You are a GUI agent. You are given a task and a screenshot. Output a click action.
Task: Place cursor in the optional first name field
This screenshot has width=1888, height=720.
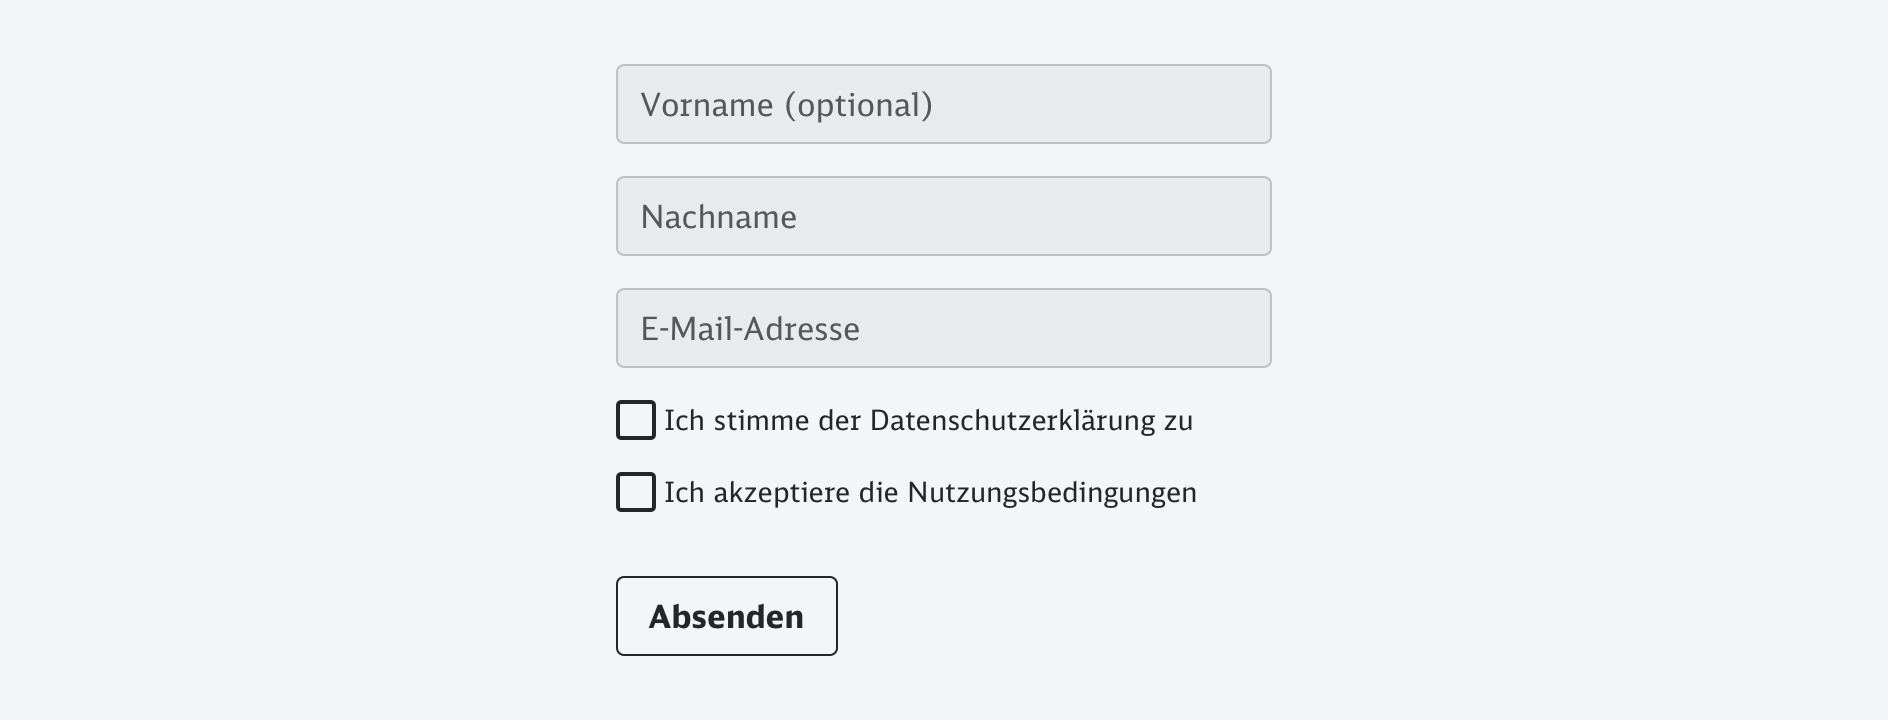pos(943,104)
